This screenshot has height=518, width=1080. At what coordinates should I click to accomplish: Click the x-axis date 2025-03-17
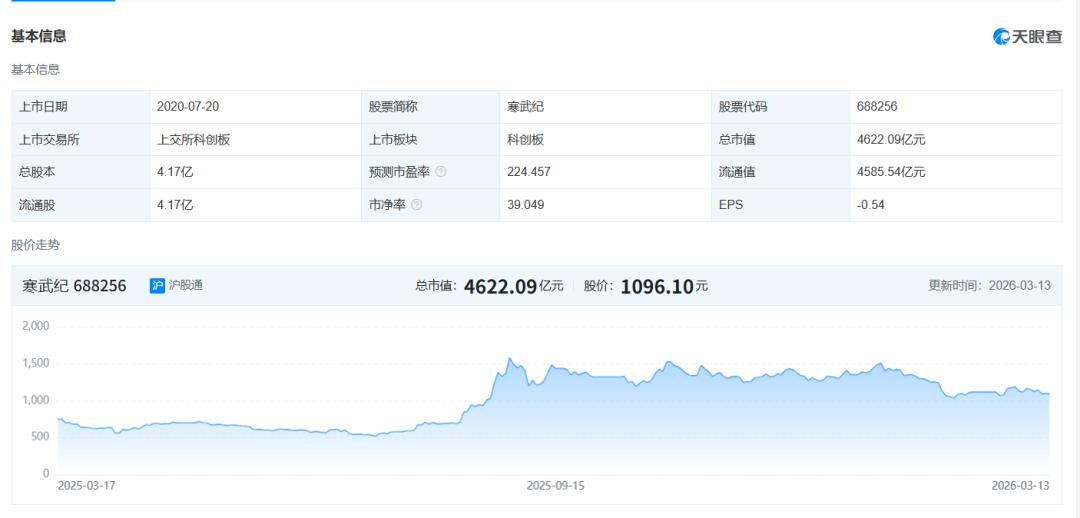click(x=86, y=486)
